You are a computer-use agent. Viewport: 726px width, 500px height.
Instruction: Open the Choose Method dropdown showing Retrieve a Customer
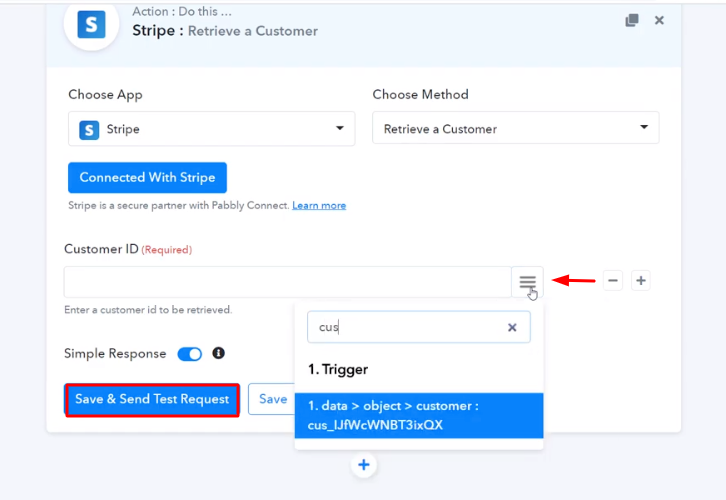point(516,128)
